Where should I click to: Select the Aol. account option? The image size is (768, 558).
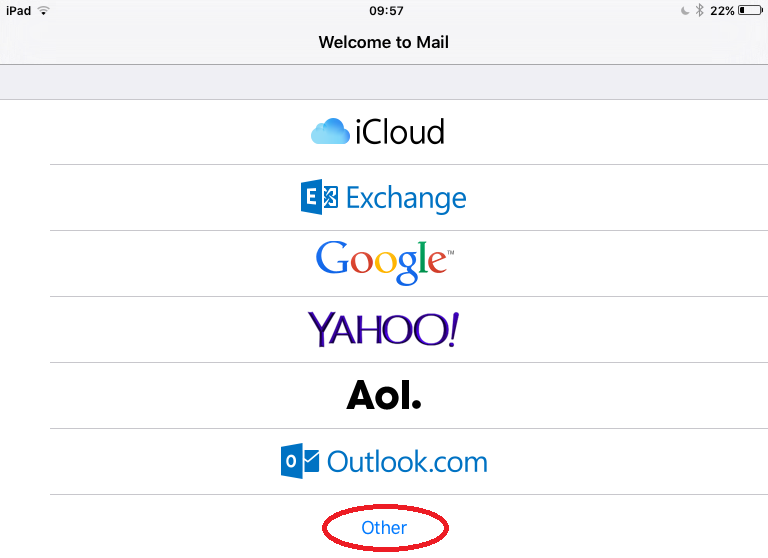coord(384,396)
